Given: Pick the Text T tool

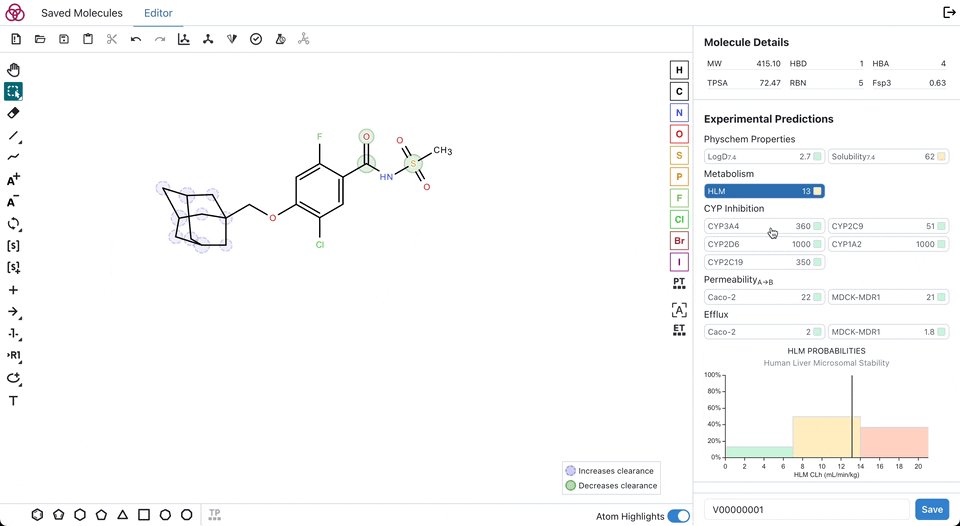Looking at the screenshot, I should coord(13,400).
